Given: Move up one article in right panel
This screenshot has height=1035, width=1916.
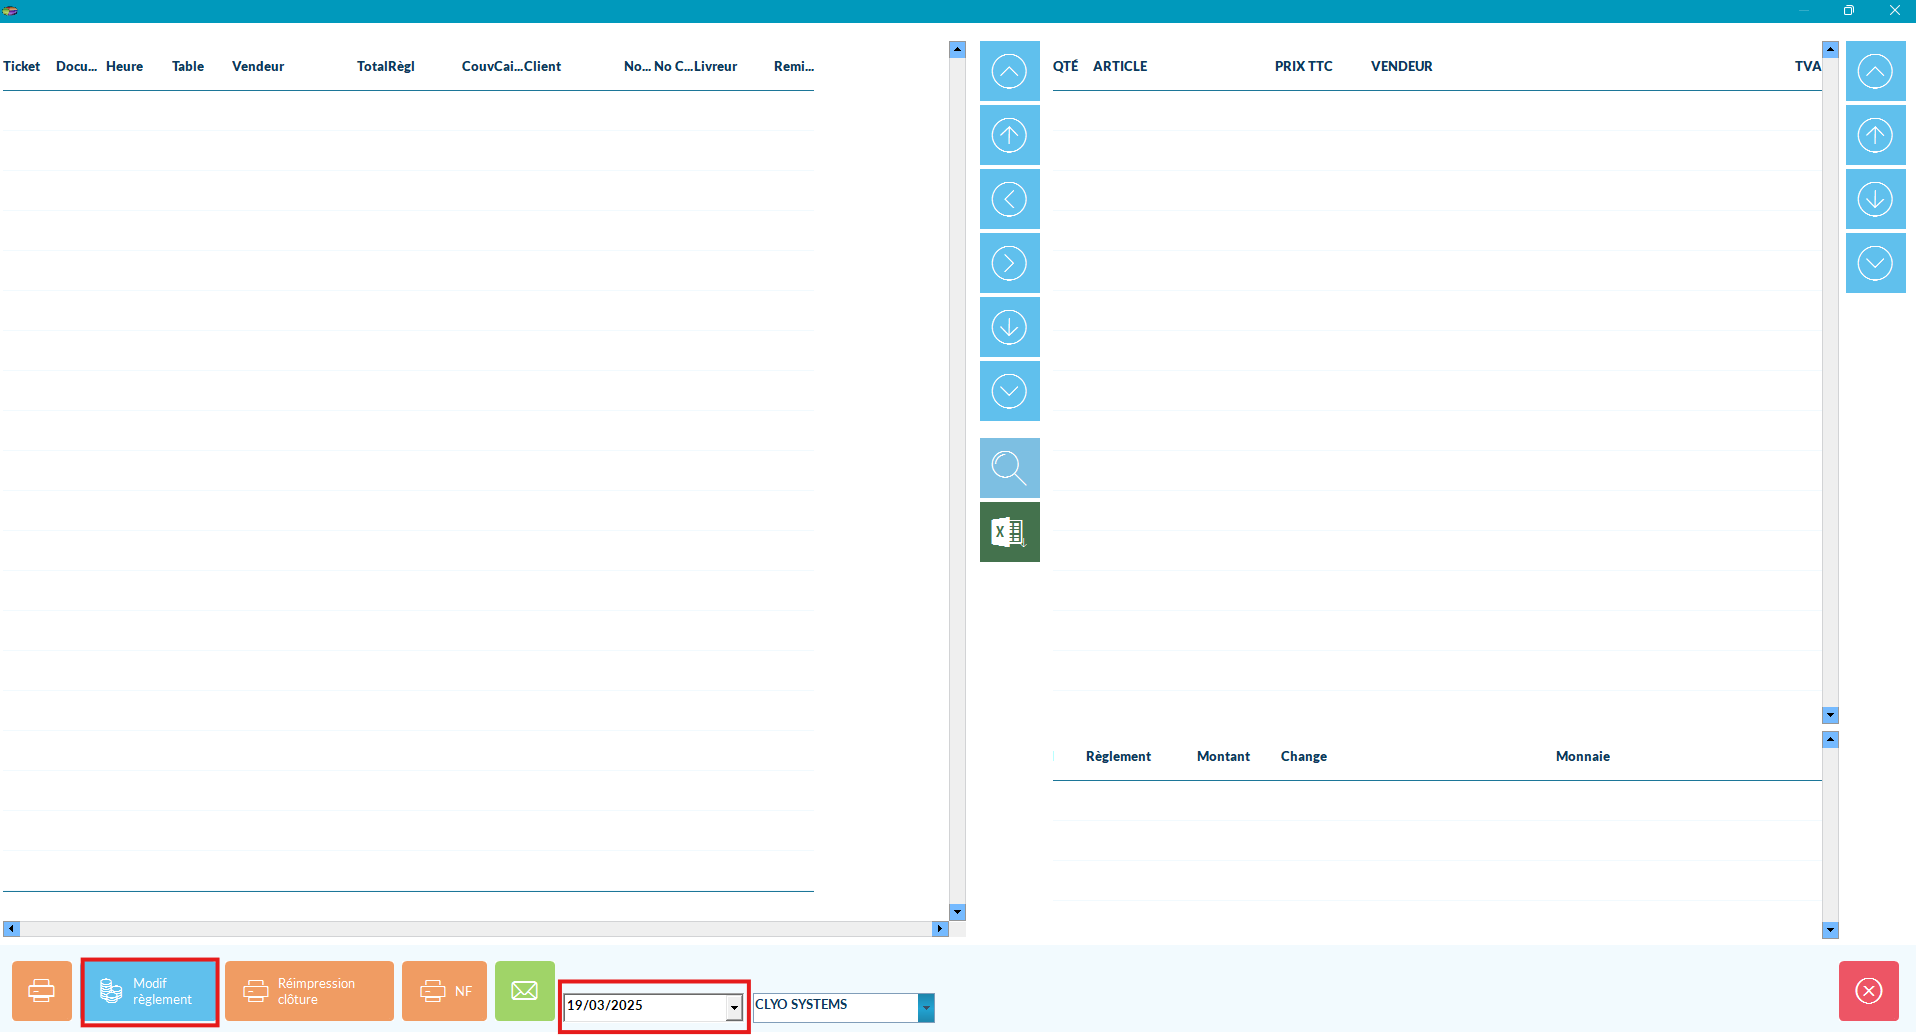Looking at the screenshot, I should (x=1875, y=136).
